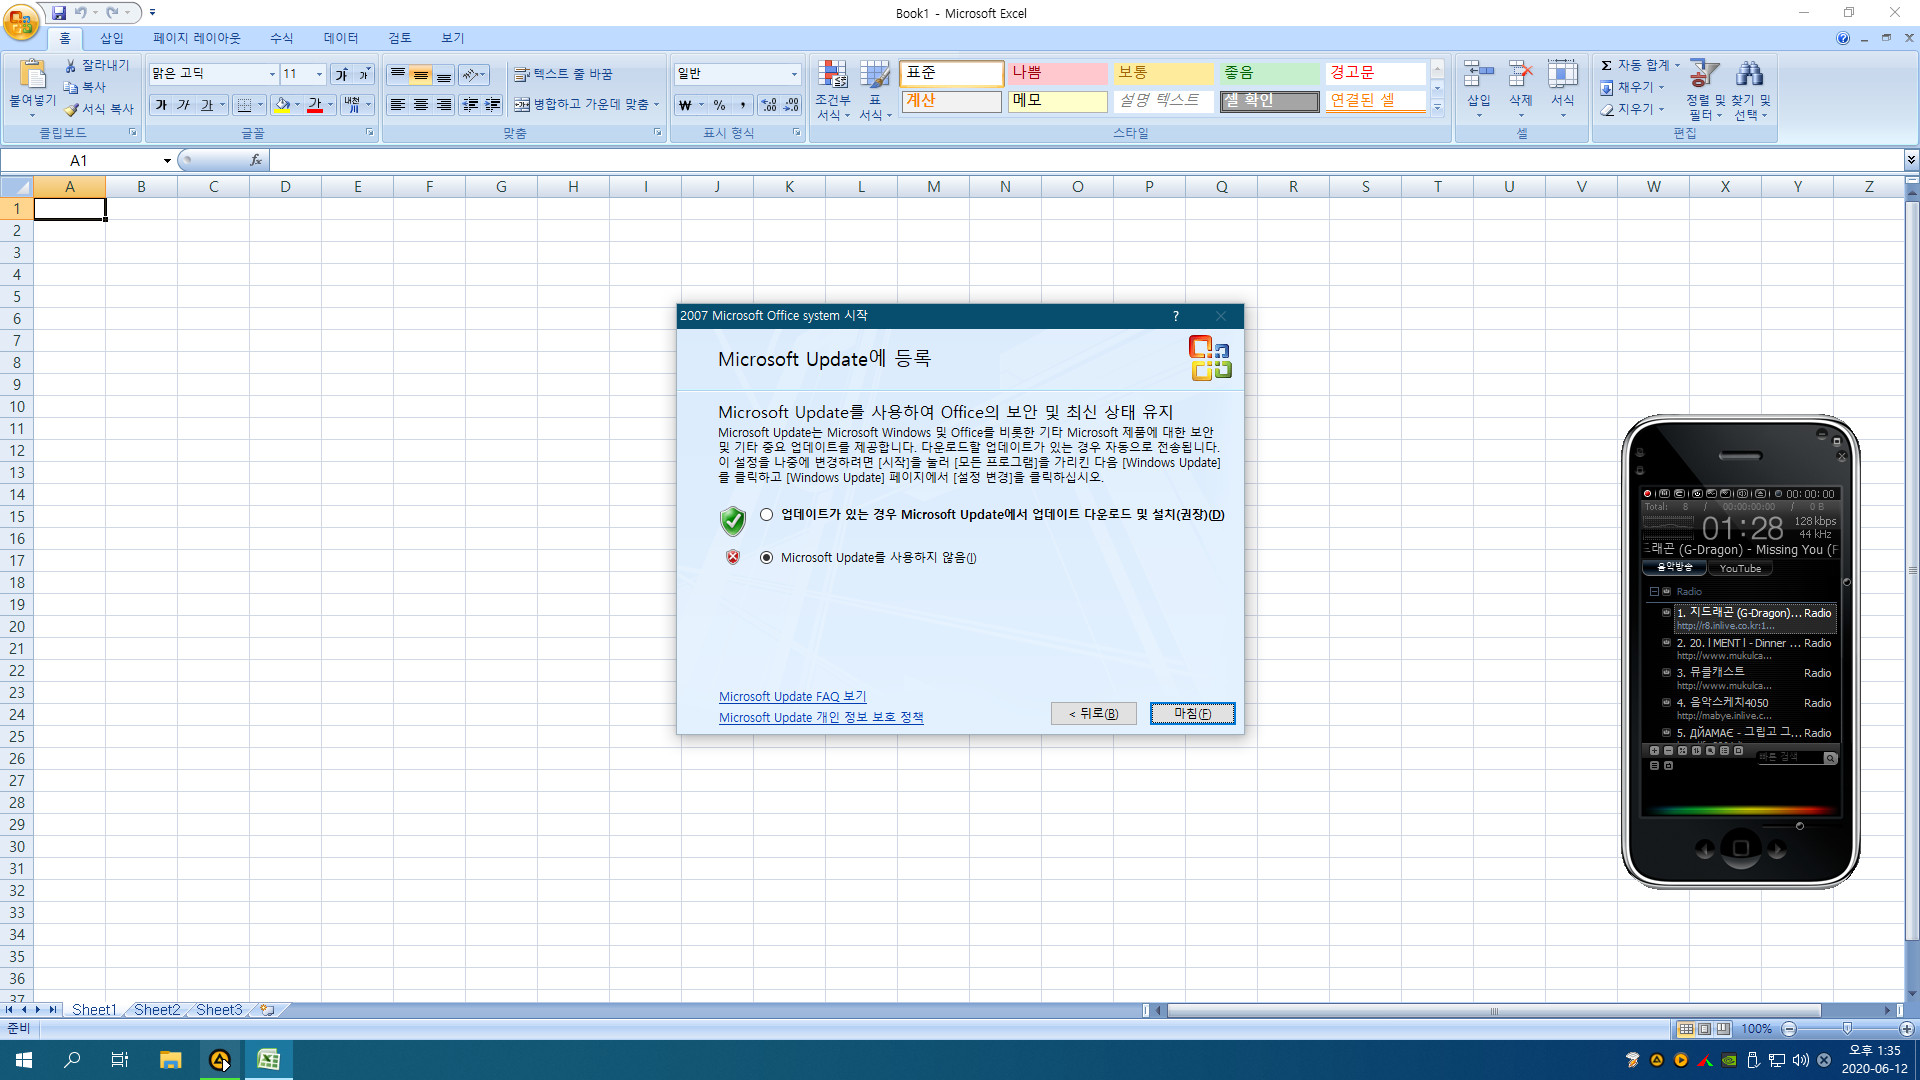Viewport: 1920px width, 1080px height.
Task: Switch to the Sheet2 worksheet tab
Action: point(157,1010)
